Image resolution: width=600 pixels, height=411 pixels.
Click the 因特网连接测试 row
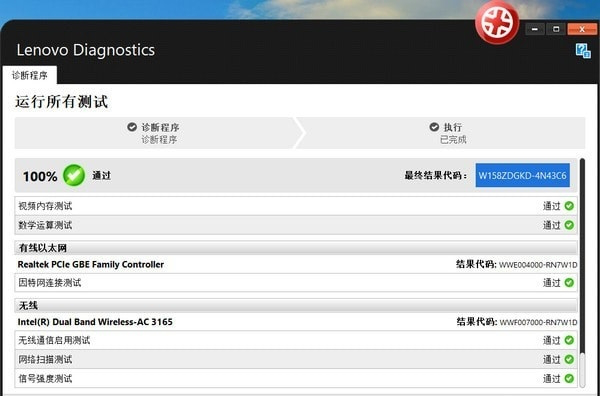(296, 283)
